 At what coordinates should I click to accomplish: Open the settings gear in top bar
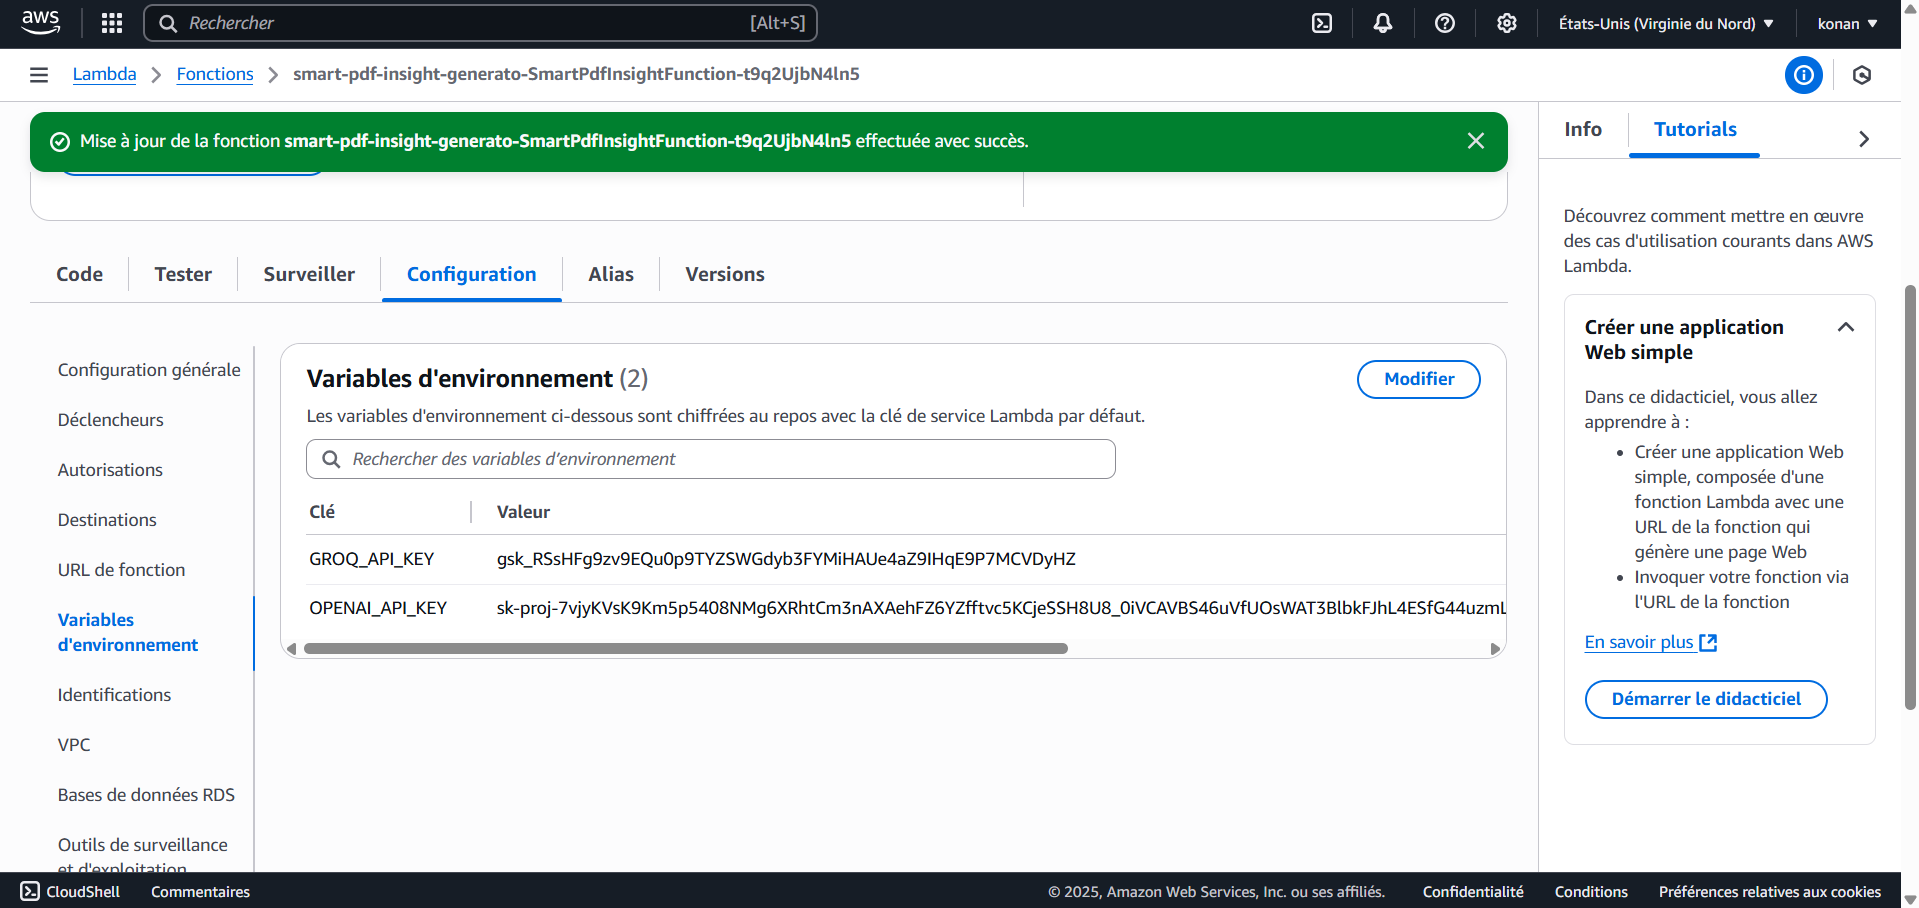pyautogui.click(x=1507, y=23)
